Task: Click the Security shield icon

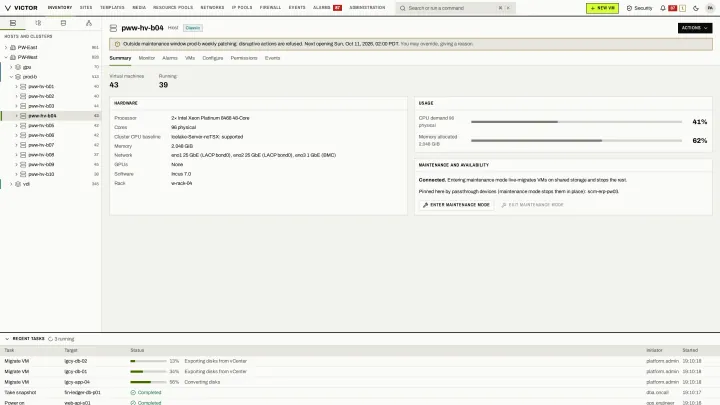Action: pos(629,8)
